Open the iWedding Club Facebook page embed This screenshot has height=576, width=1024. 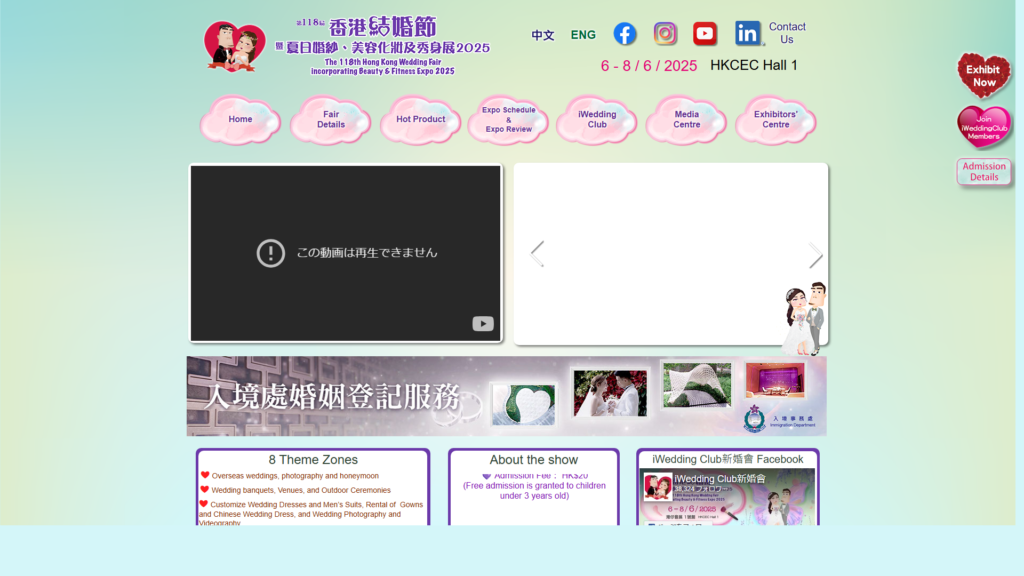coord(728,497)
